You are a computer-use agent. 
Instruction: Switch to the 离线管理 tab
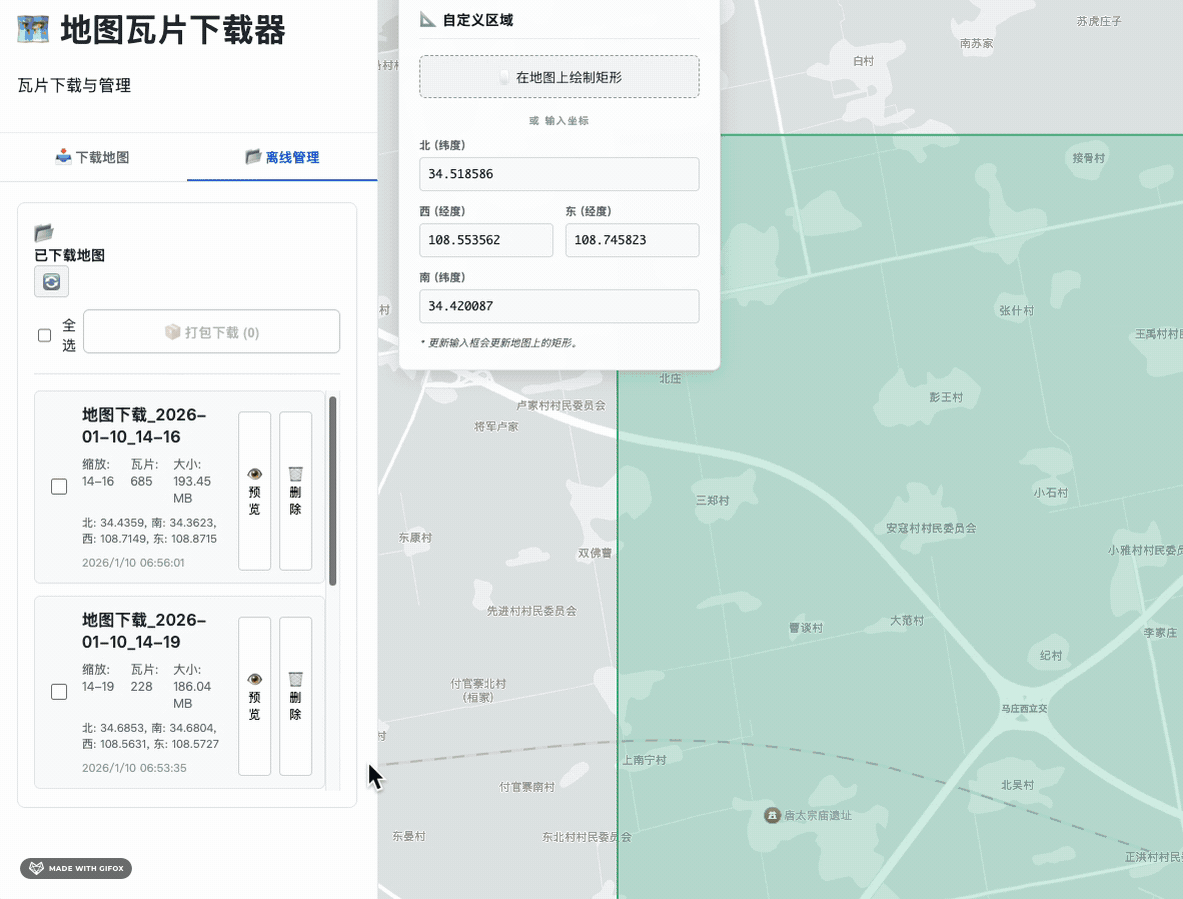(282, 157)
